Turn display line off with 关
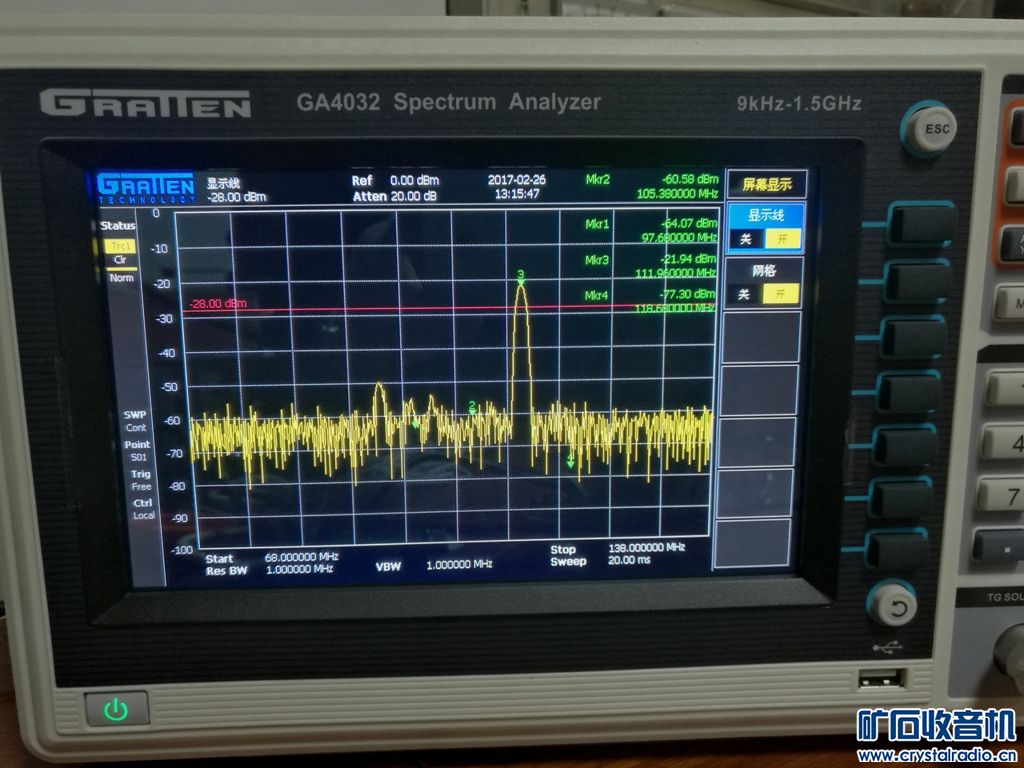 (x=745, y=240)
